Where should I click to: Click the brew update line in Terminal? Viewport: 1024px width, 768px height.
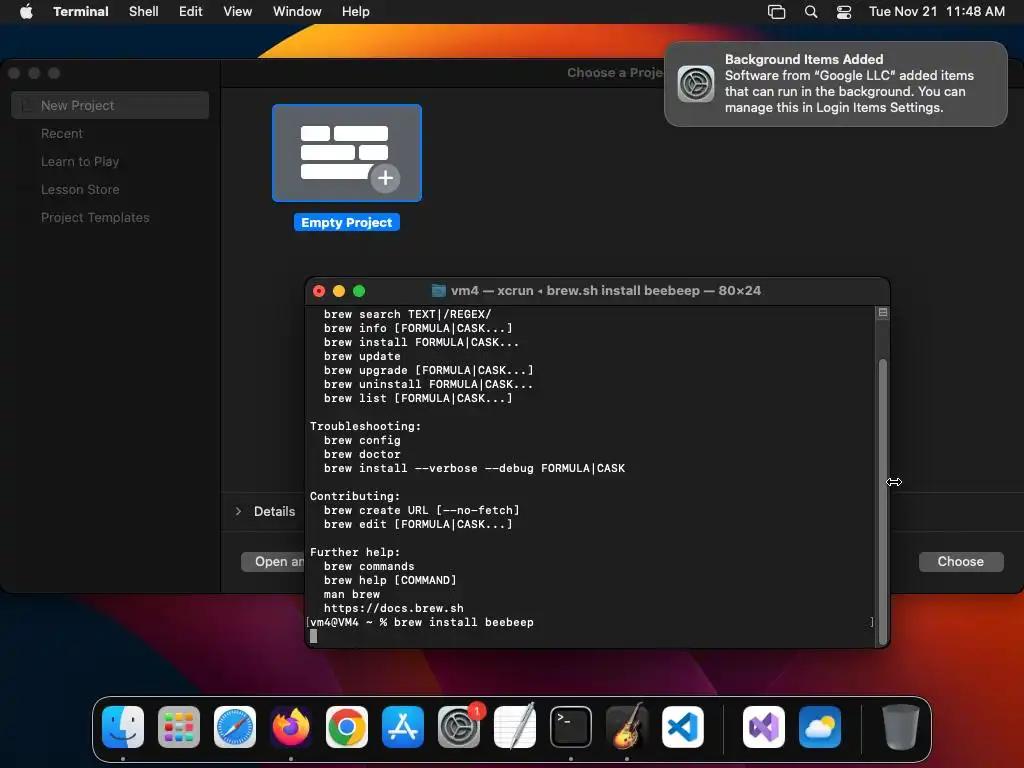click(x=362, y=357)
